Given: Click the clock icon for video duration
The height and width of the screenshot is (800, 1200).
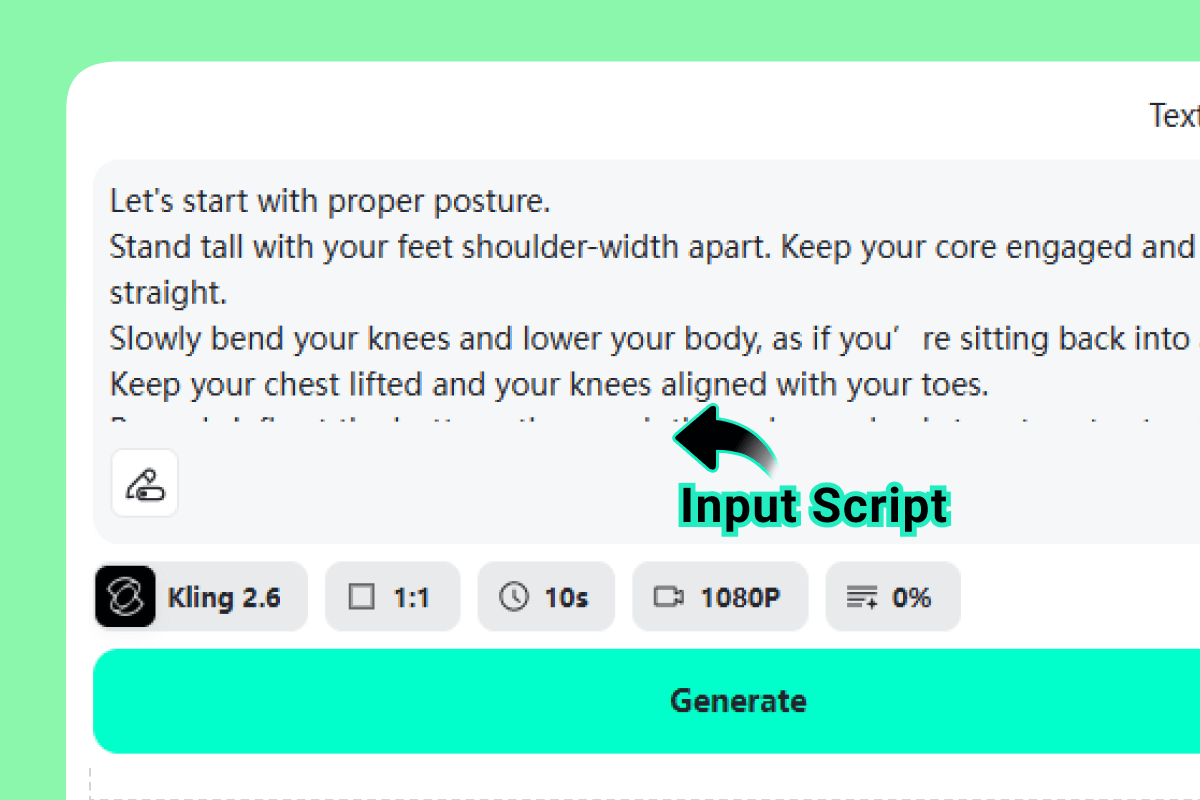Looking at the screenshot, I should [515, 596].
